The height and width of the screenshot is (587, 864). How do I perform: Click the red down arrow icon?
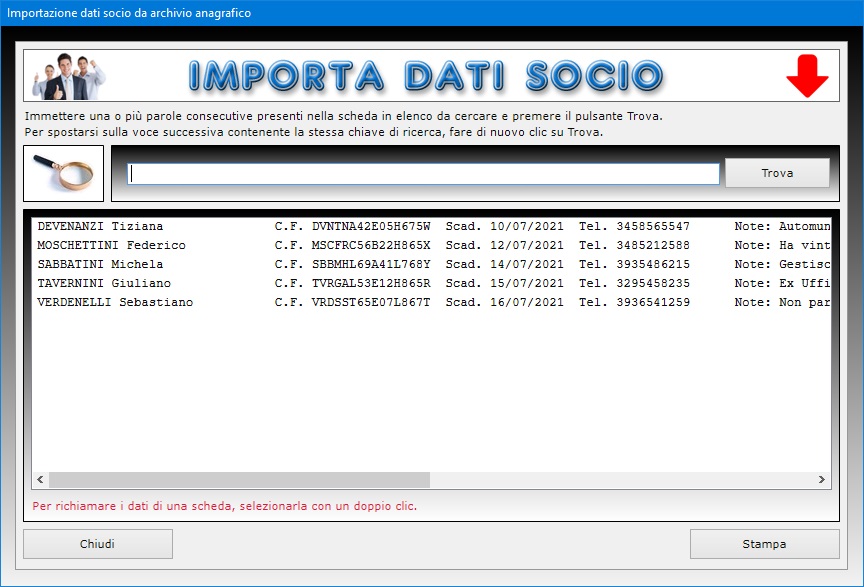click(x=807, y=76)
